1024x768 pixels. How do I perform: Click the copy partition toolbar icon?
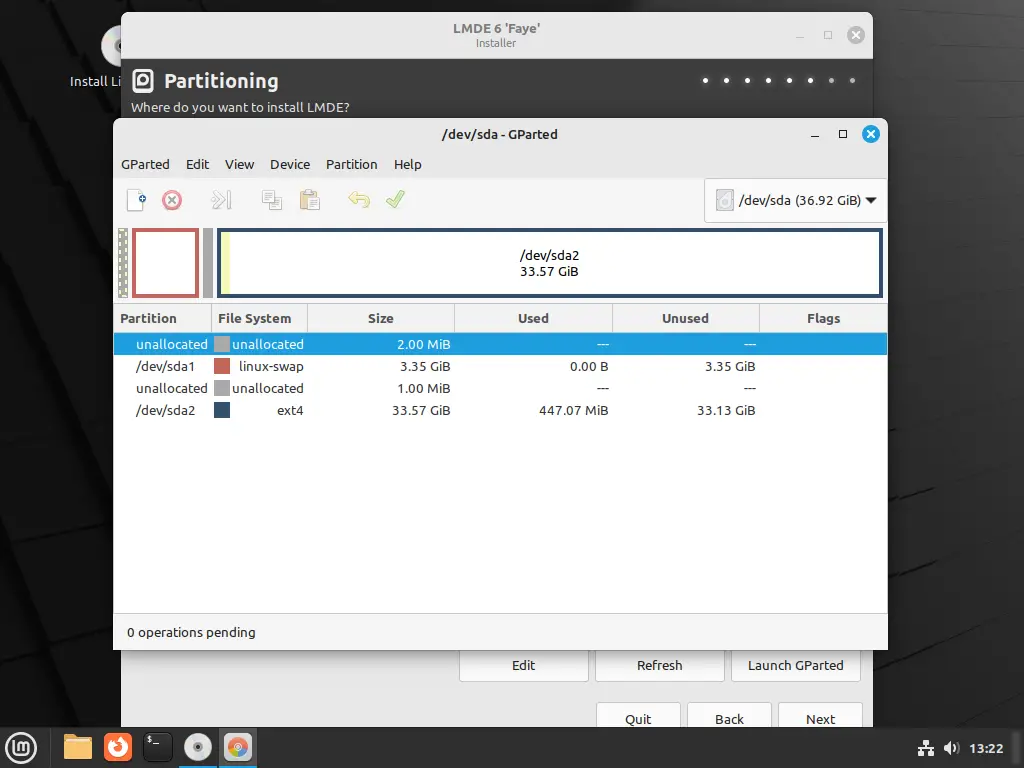click(272, 200)
